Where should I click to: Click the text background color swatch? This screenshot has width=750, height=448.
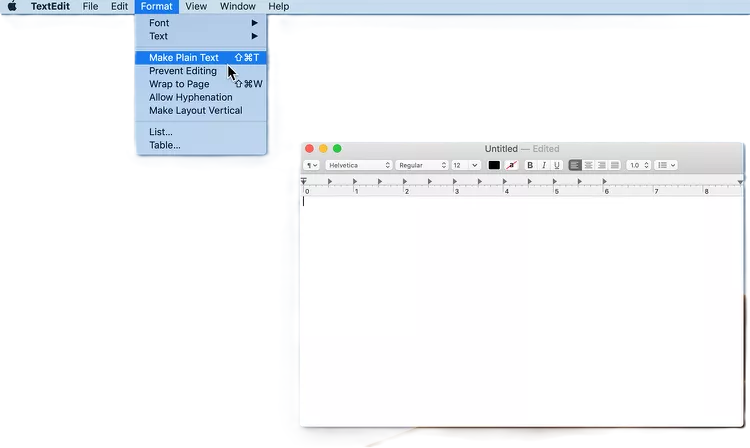pyautogui.click(x=512, y=165)
